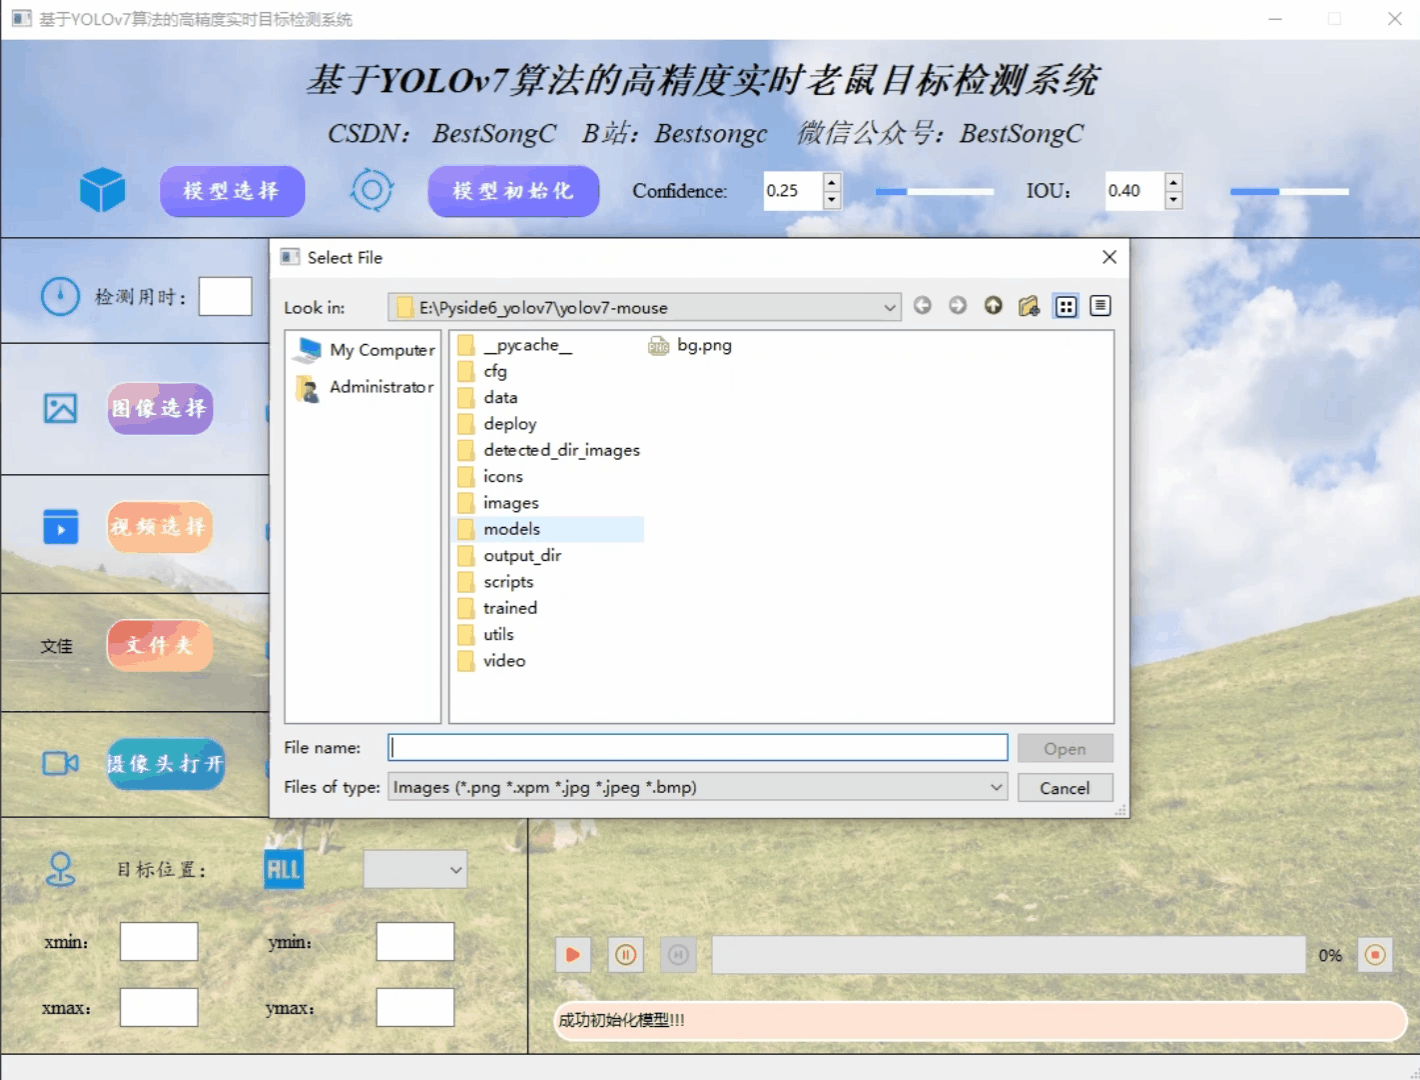
Task: Select the images folder
Action: [498, 503]
